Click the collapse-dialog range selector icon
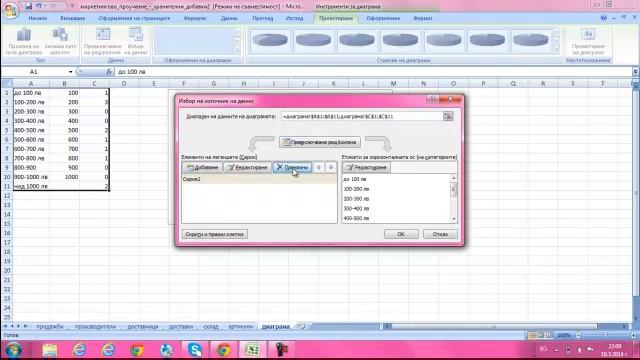 [x=448, y=116]
